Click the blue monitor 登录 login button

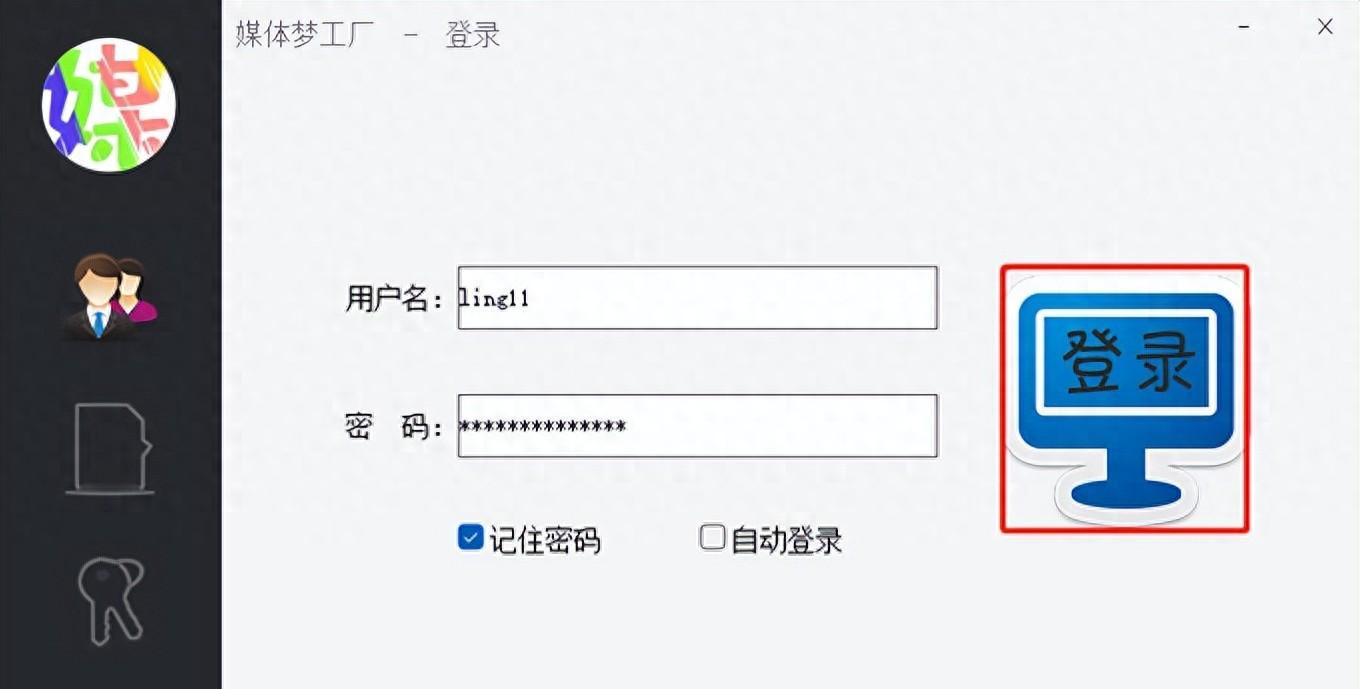[x=1125, y=398]
